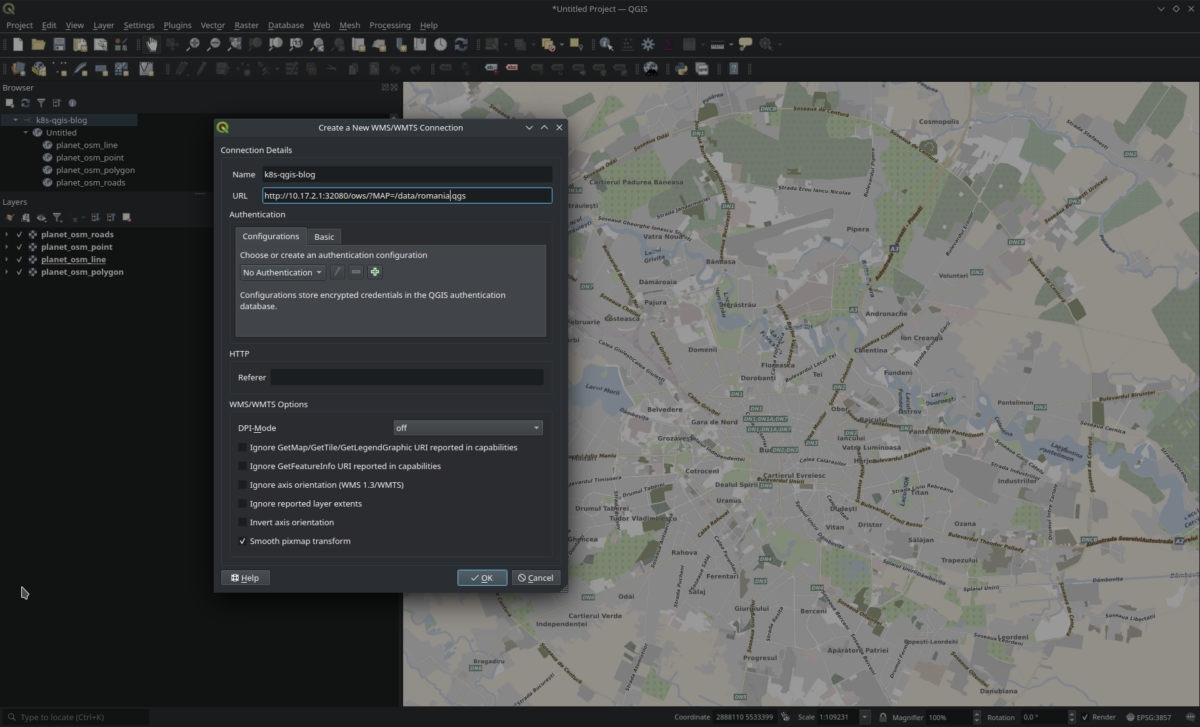The height and width of the screenshot is (727, 1200).
Task: Enable Ignore reported layer extents
Action: coord(241,503)
